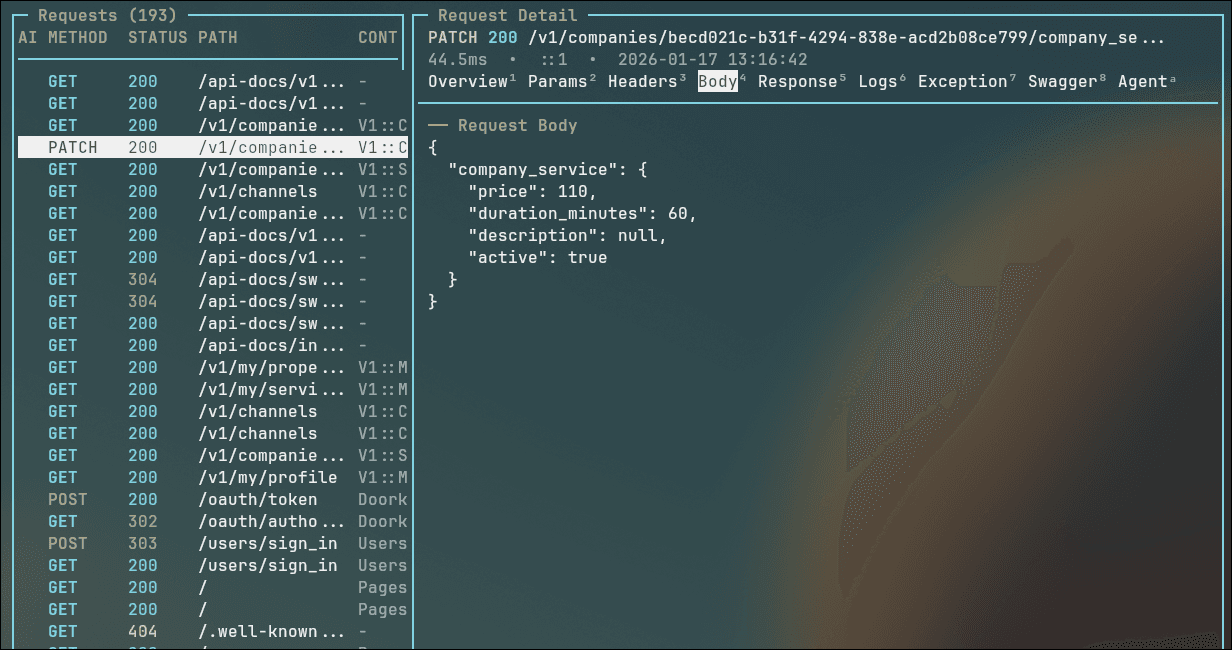Select the currently highlighted Body tab

tap(716, 81)
